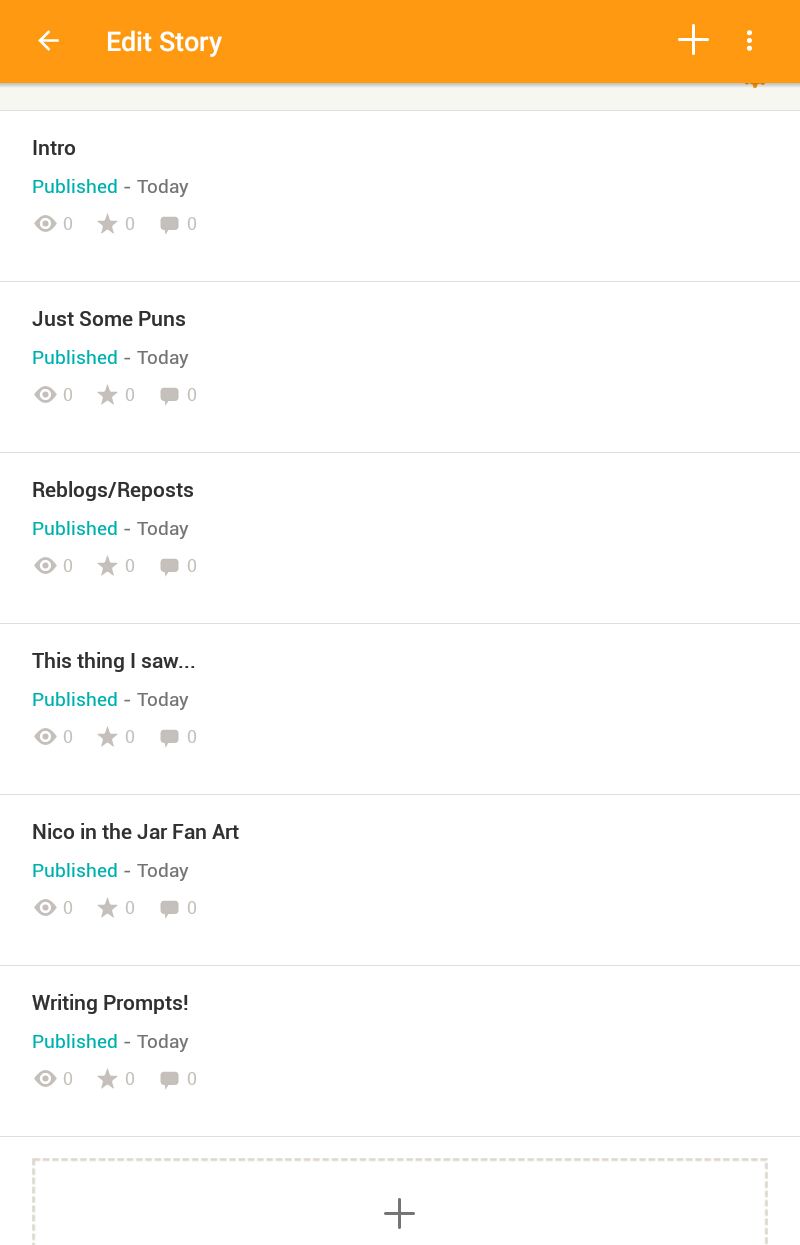800x1245 pixels.
Task: Click the votes star icon under Just Some Puns
Action: (107, 395)
